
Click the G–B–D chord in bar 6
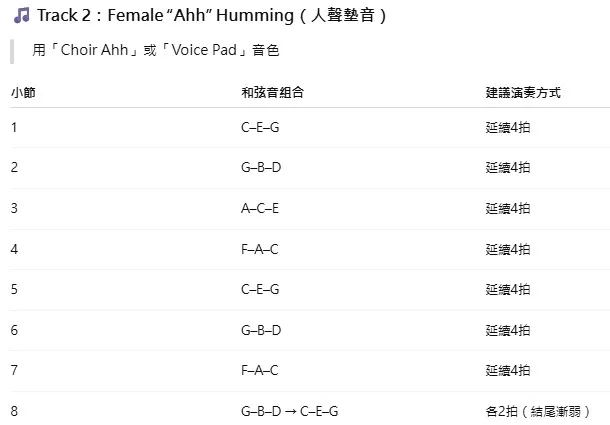(x=261, y=330)
